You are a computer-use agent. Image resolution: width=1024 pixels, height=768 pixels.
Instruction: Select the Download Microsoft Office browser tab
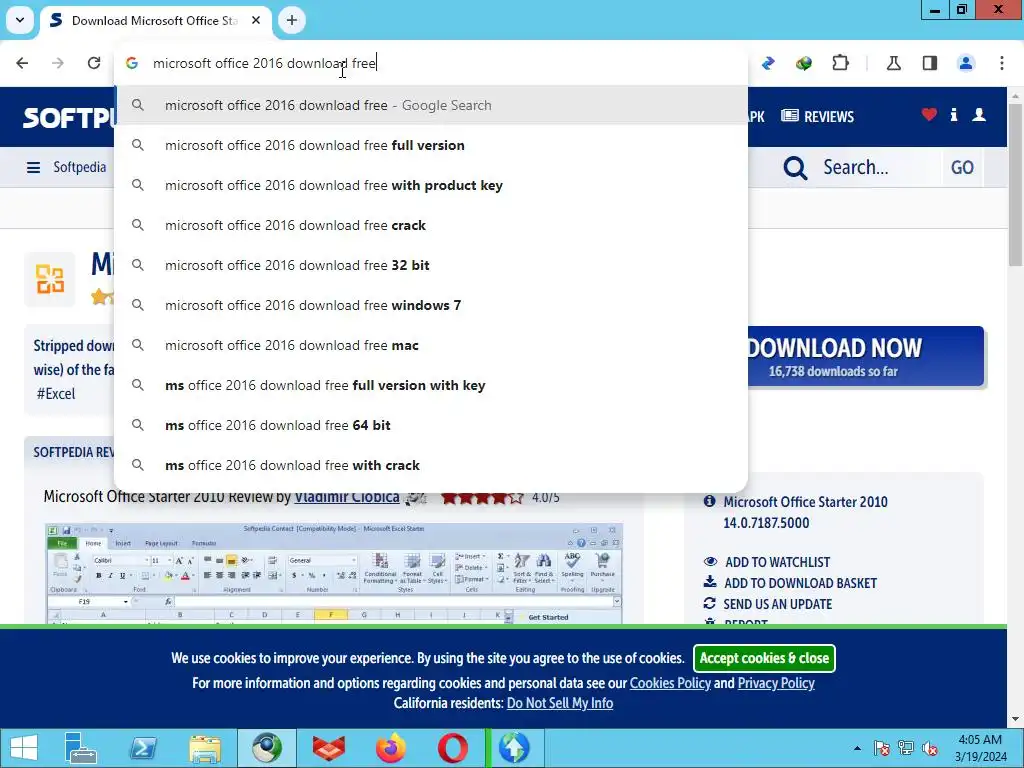[155, 21]
